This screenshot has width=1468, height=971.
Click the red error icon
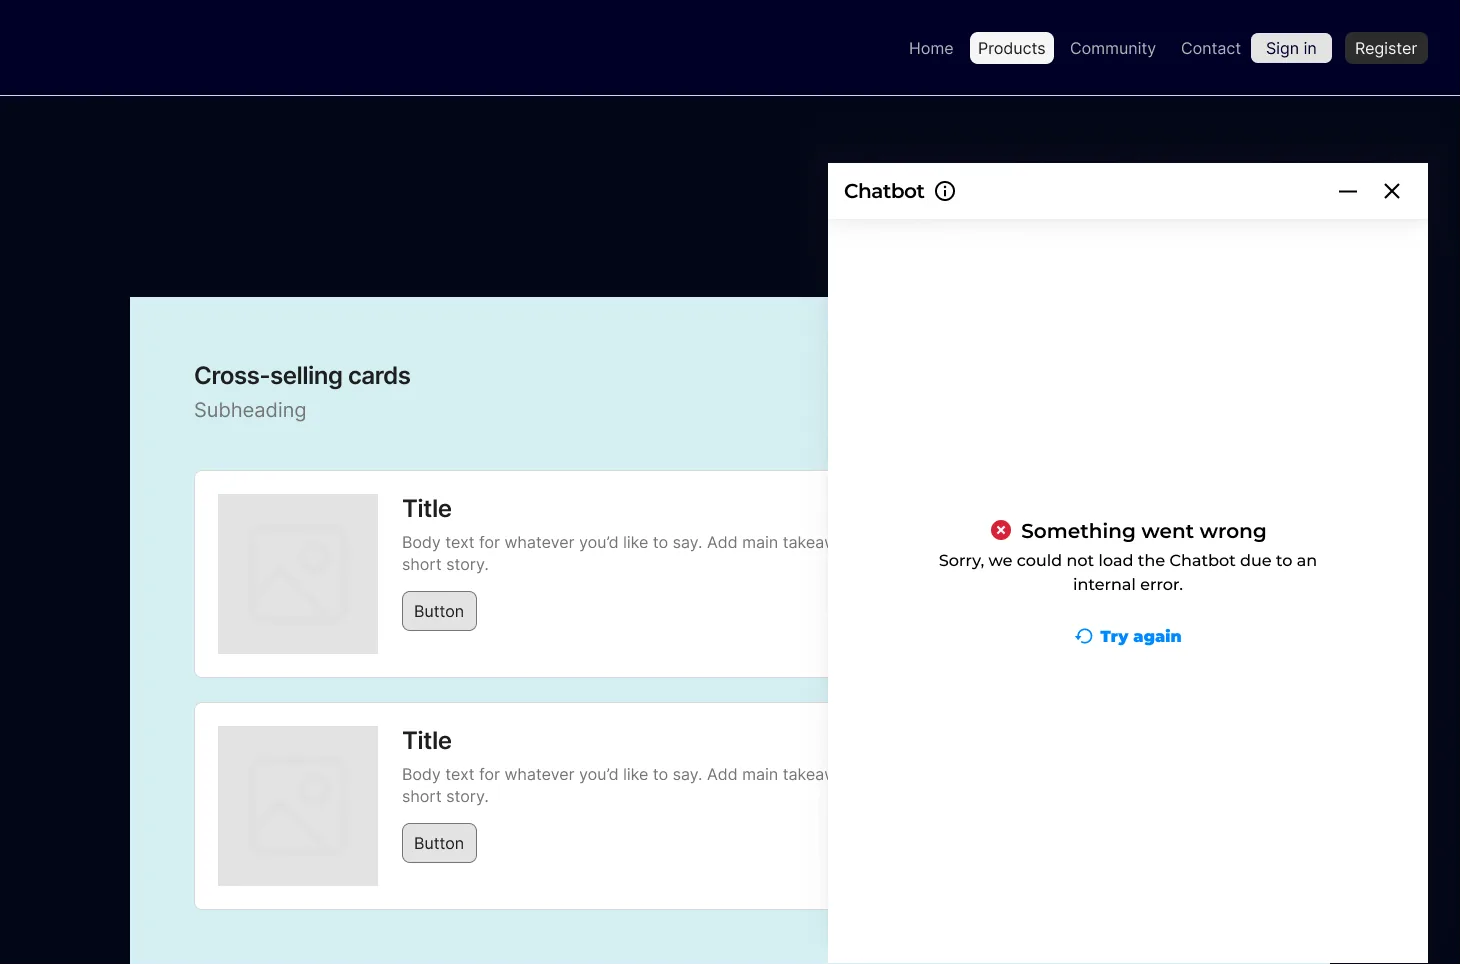click(x=1001, y=530)
